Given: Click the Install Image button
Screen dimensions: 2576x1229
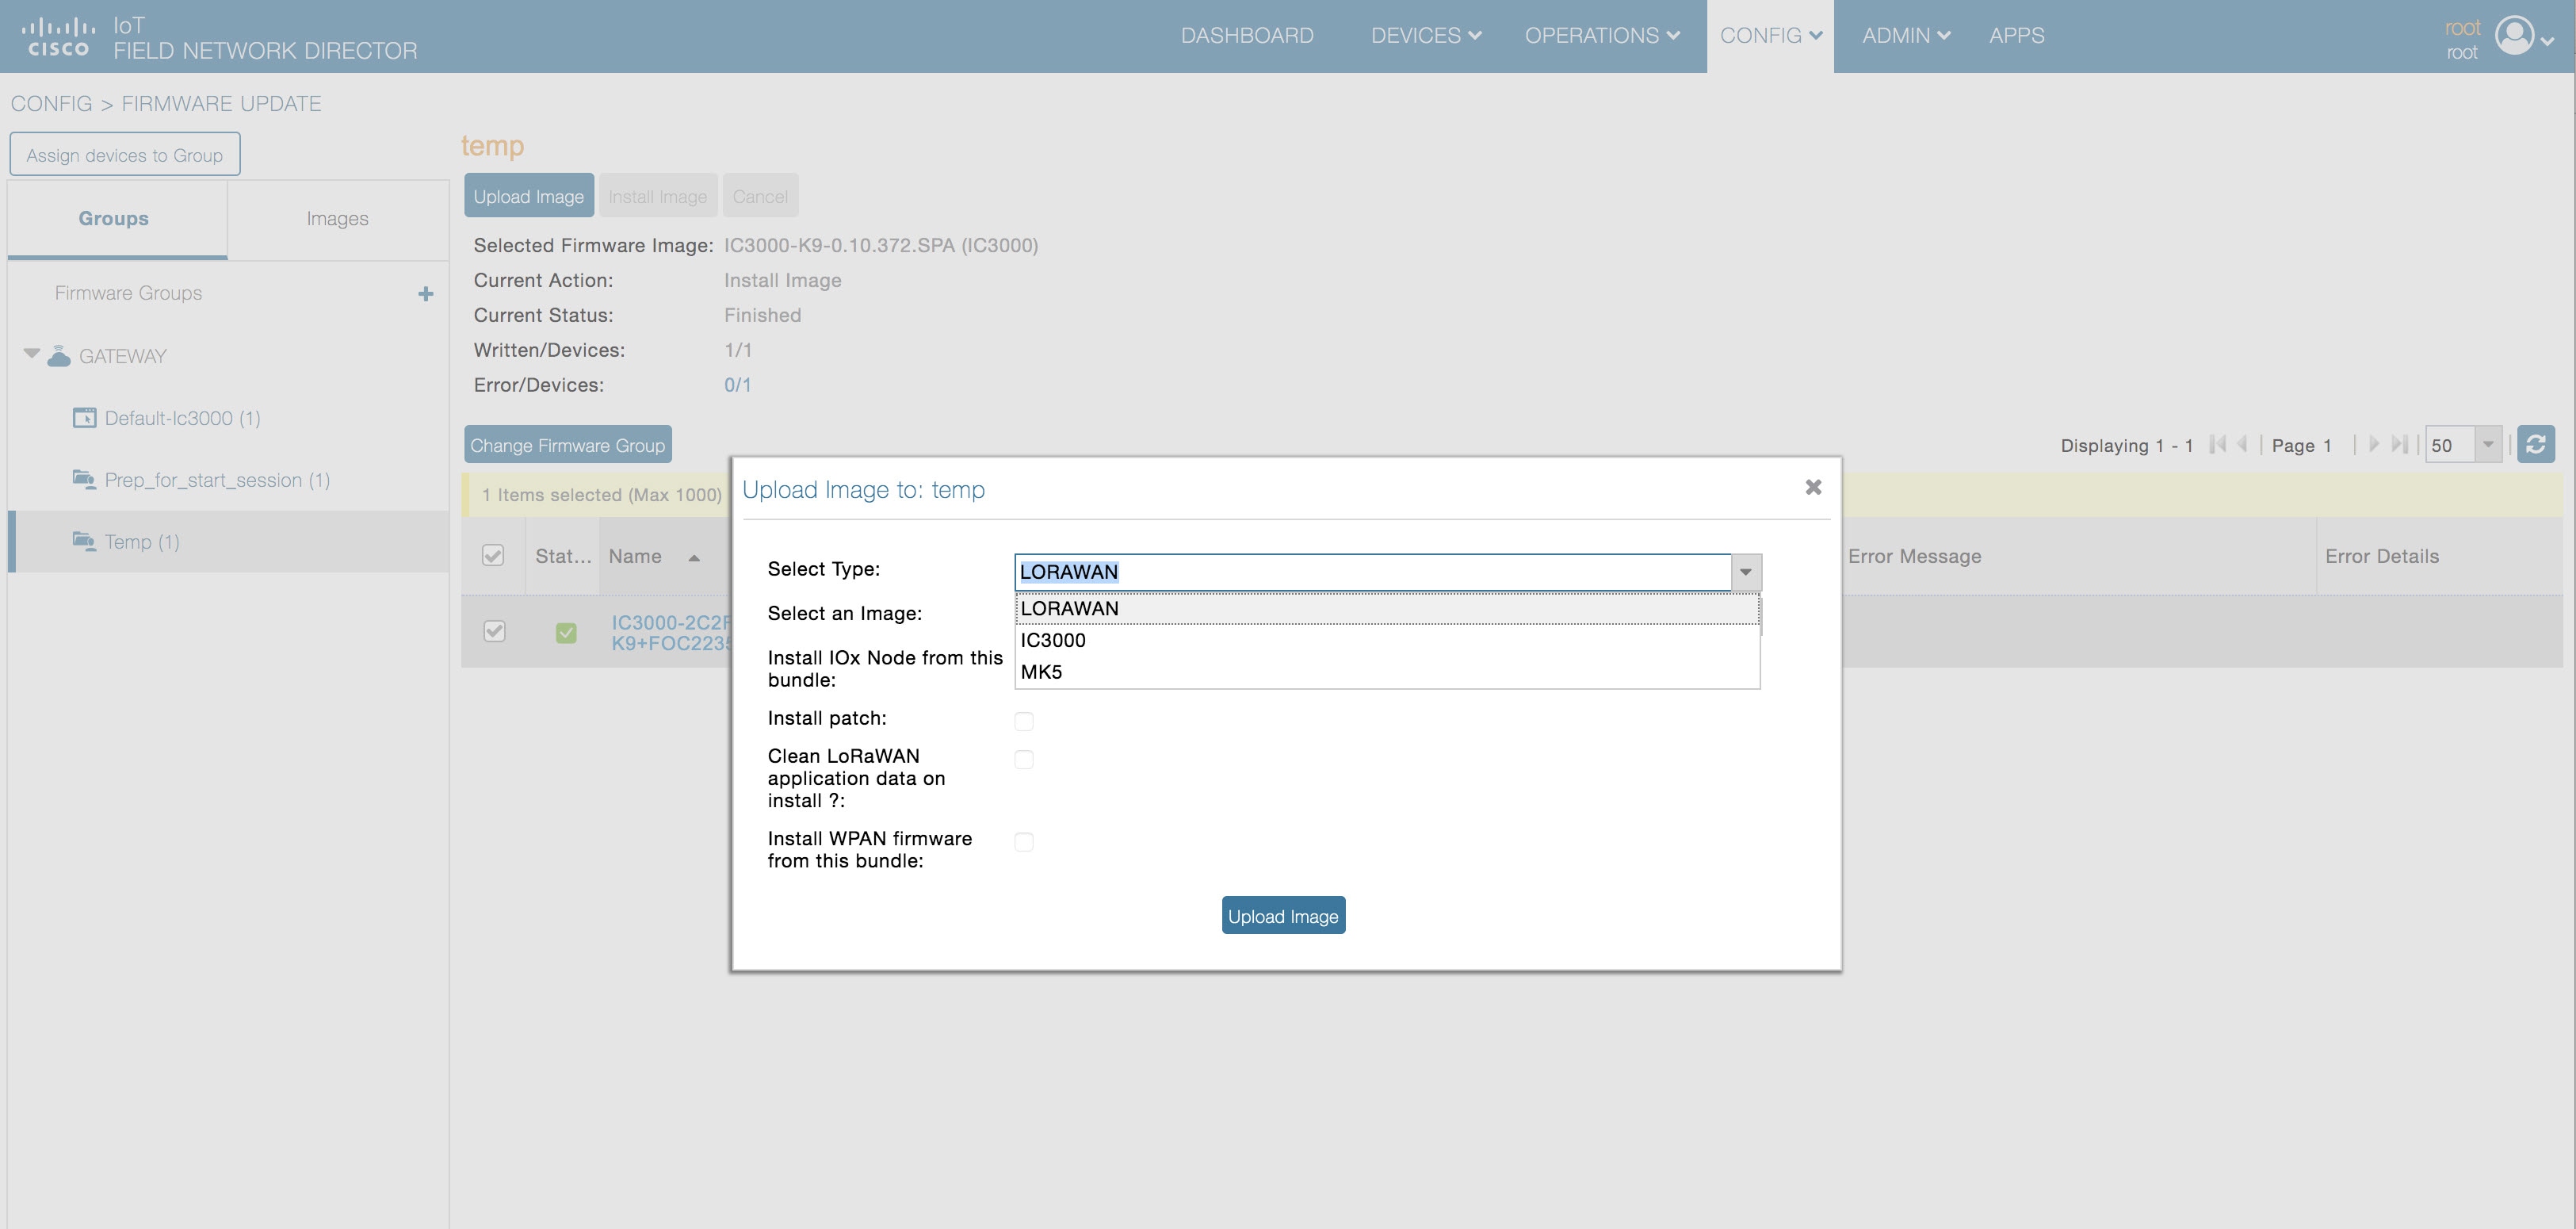Looking at the screenshot, I should point(658,196).
